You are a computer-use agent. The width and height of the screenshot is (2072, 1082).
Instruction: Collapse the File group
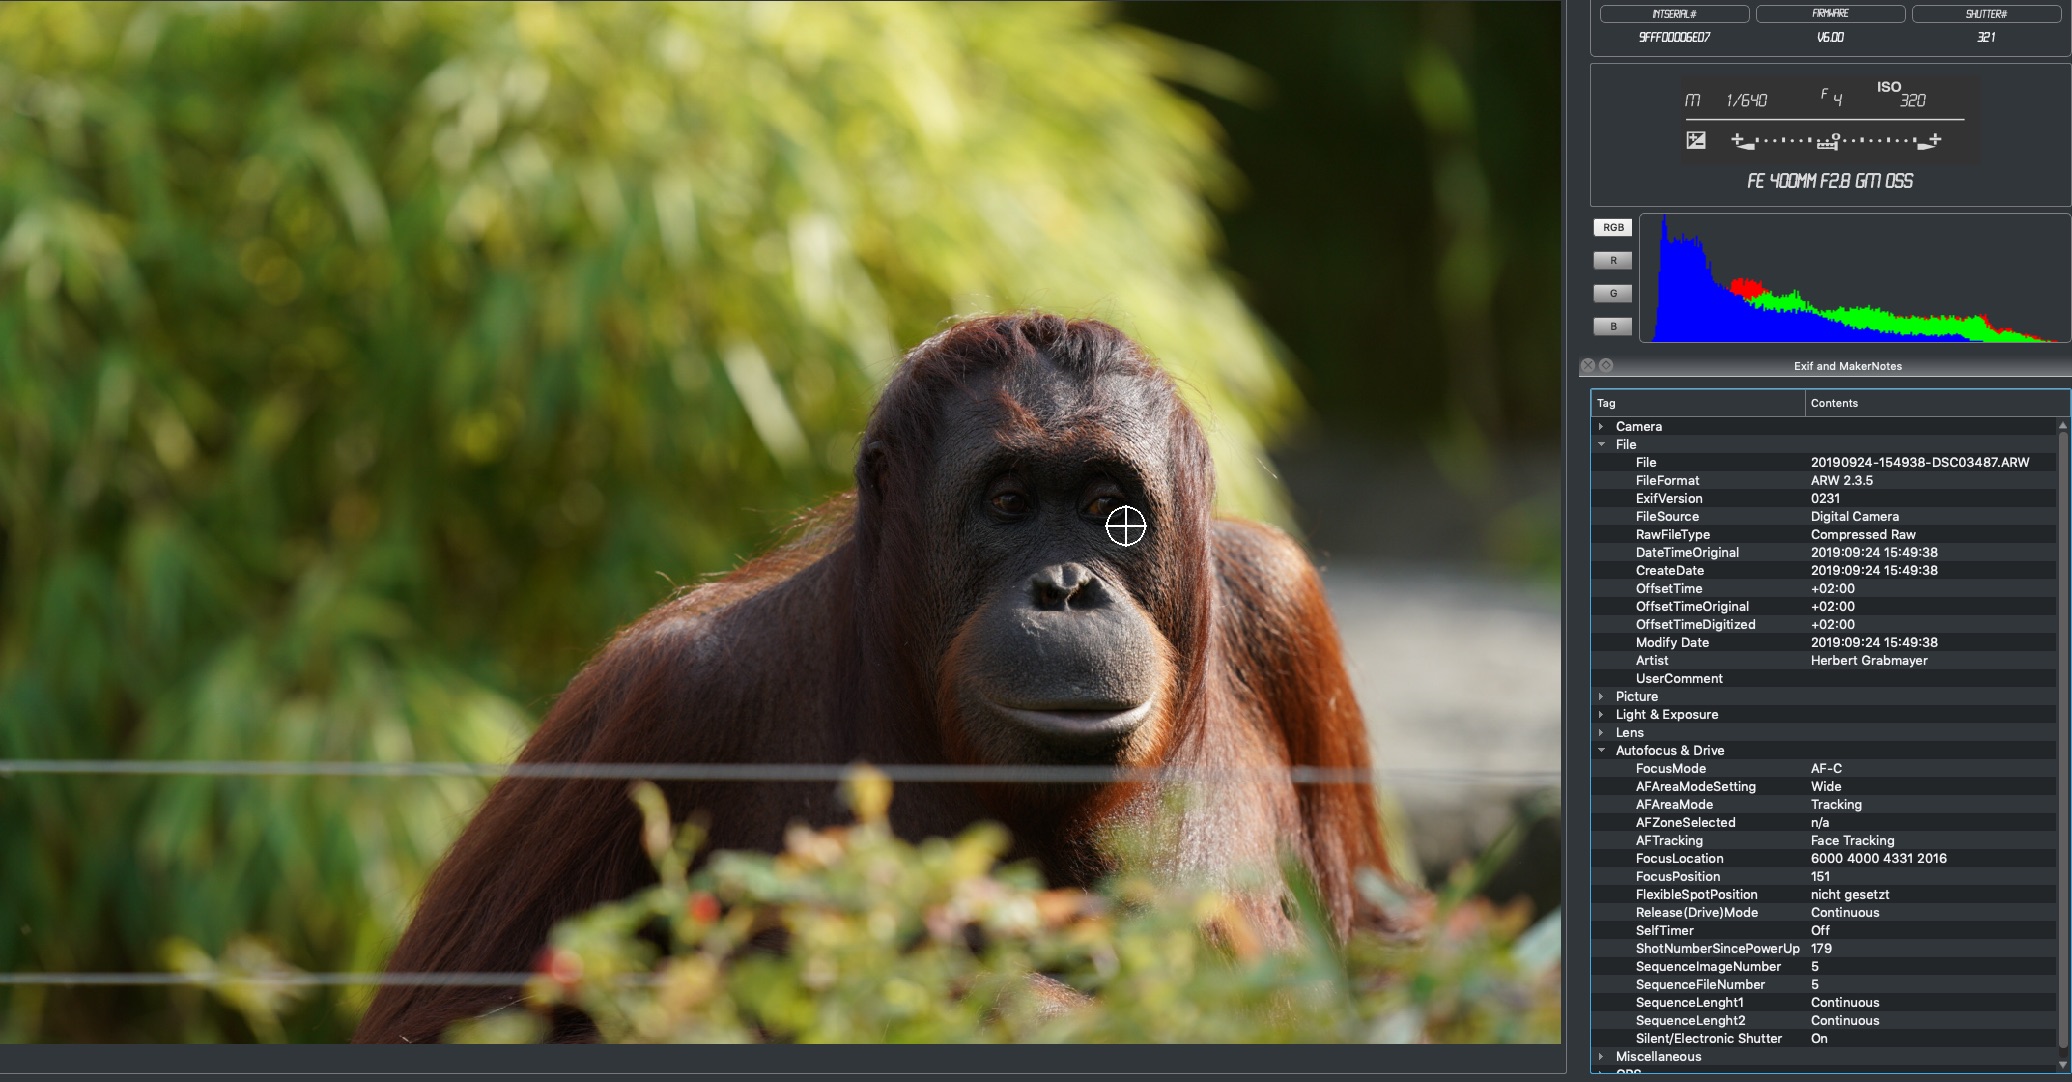1601,444
